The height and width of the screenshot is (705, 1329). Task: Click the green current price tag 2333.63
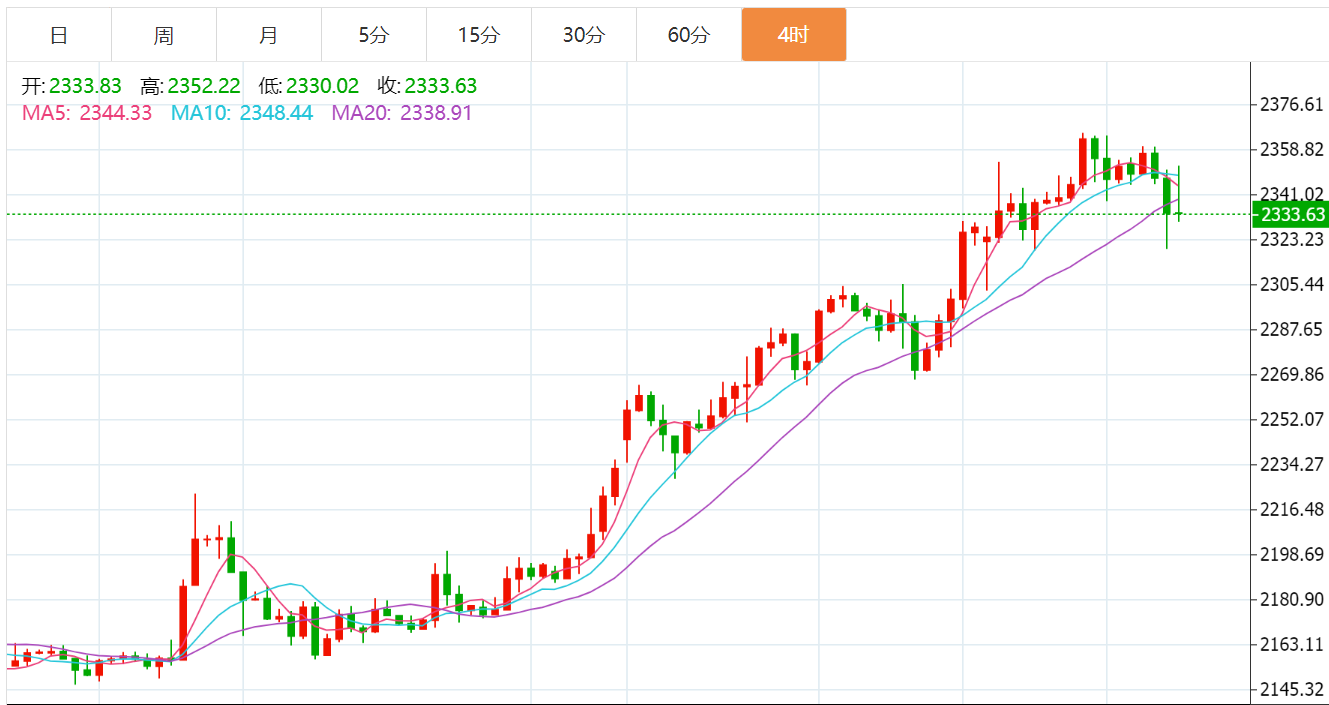pyautogui.click(x=1293, y=215)
